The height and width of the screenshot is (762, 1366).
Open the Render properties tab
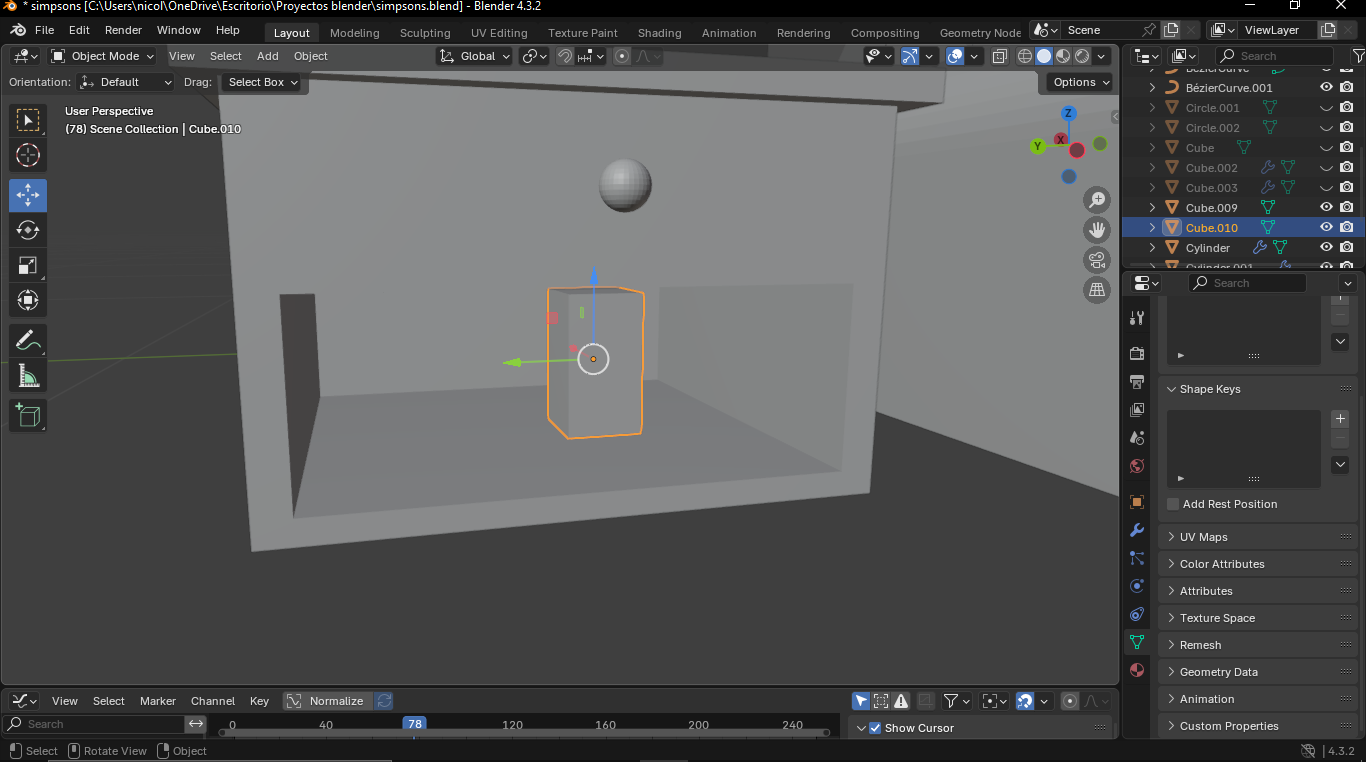1137,354
